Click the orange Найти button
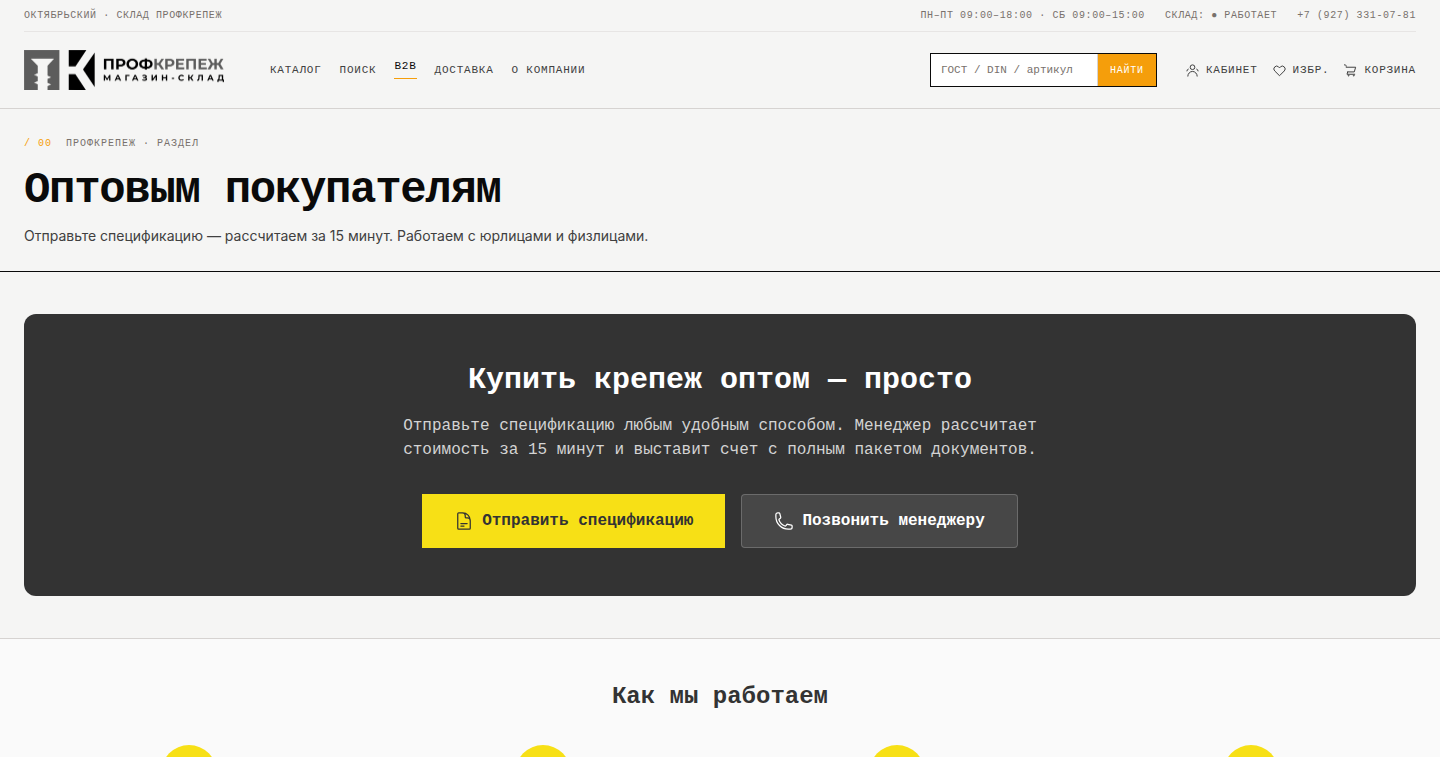This screenshot has width=1440, height=757. click(1127, 70)
